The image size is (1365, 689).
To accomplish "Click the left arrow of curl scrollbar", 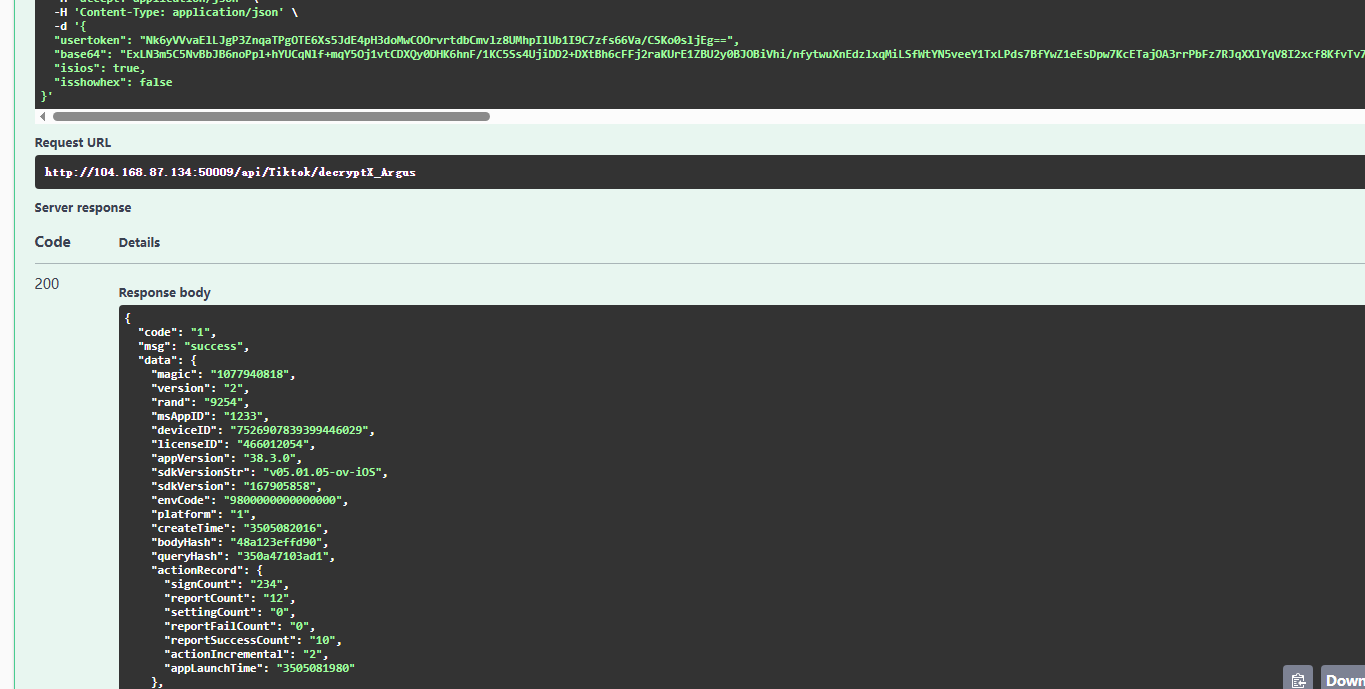I will click(42, 117).
